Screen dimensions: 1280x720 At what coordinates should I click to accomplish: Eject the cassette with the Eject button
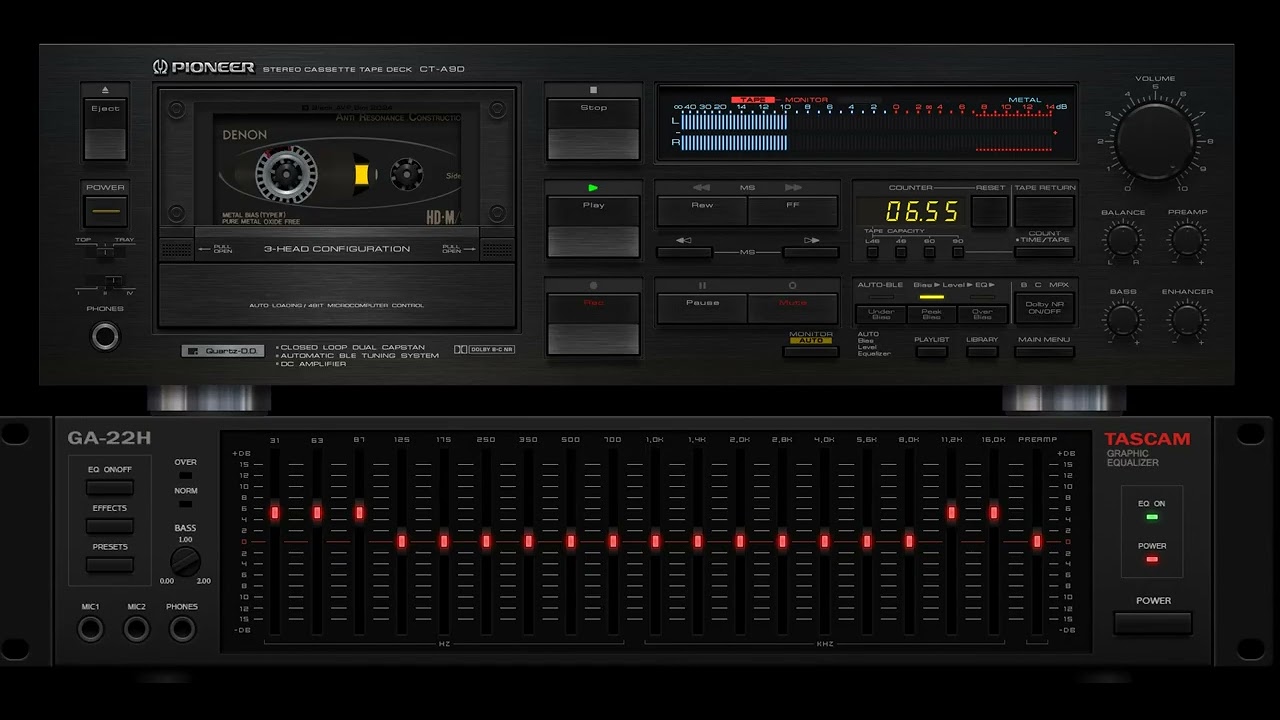[105, 130]
